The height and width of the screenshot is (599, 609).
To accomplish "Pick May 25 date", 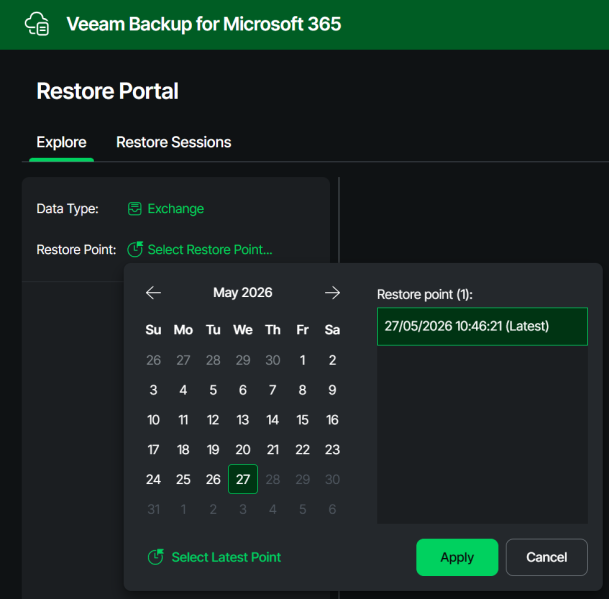I will tap(183, 479).
